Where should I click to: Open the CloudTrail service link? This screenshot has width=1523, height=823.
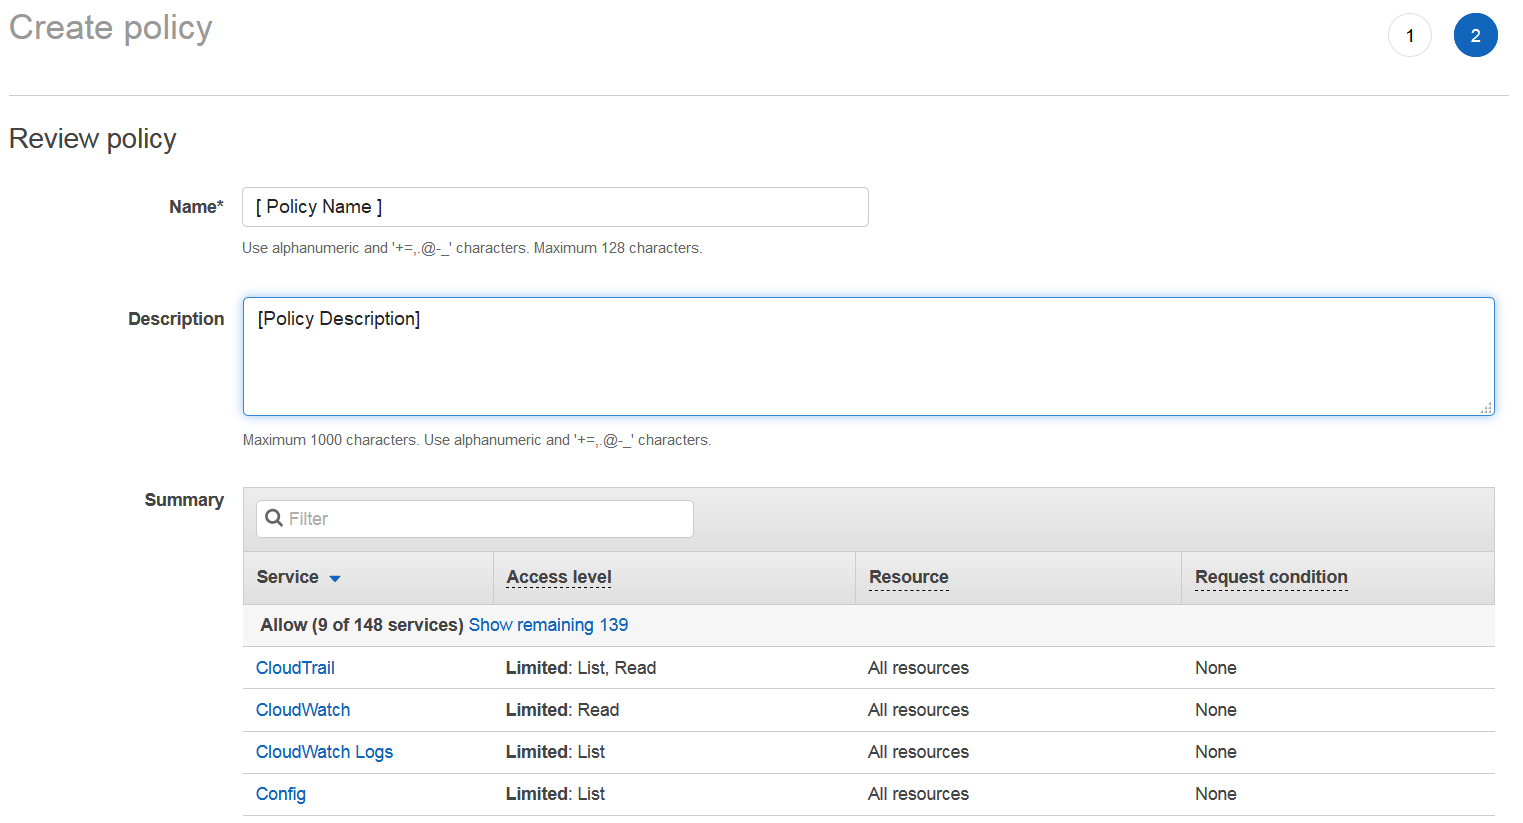coord(295,668)
